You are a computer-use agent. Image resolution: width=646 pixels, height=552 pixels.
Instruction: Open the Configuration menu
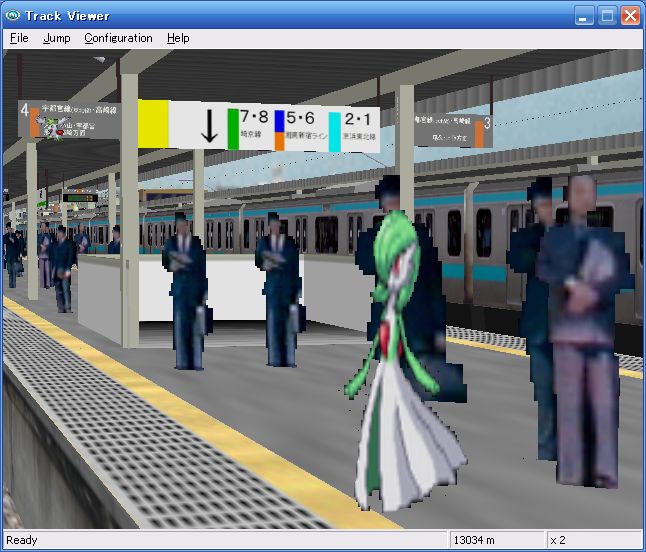(118, 38)
